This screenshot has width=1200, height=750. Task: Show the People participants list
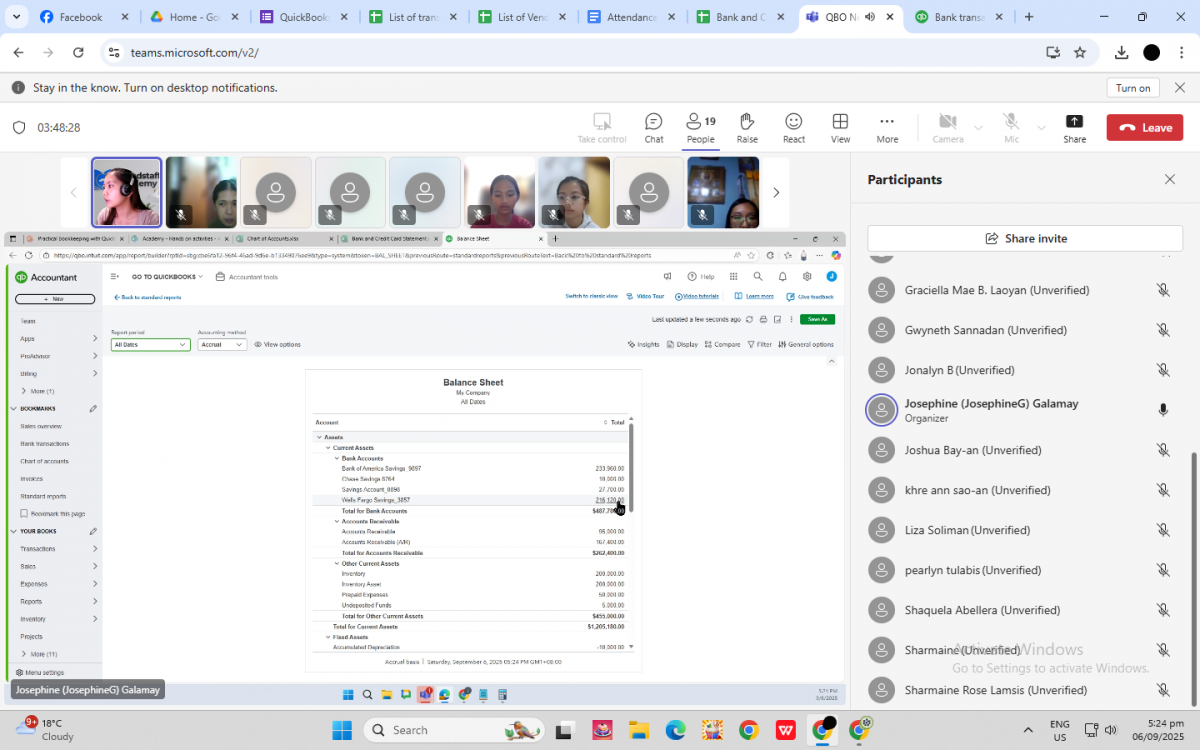(x=700, y=128)
